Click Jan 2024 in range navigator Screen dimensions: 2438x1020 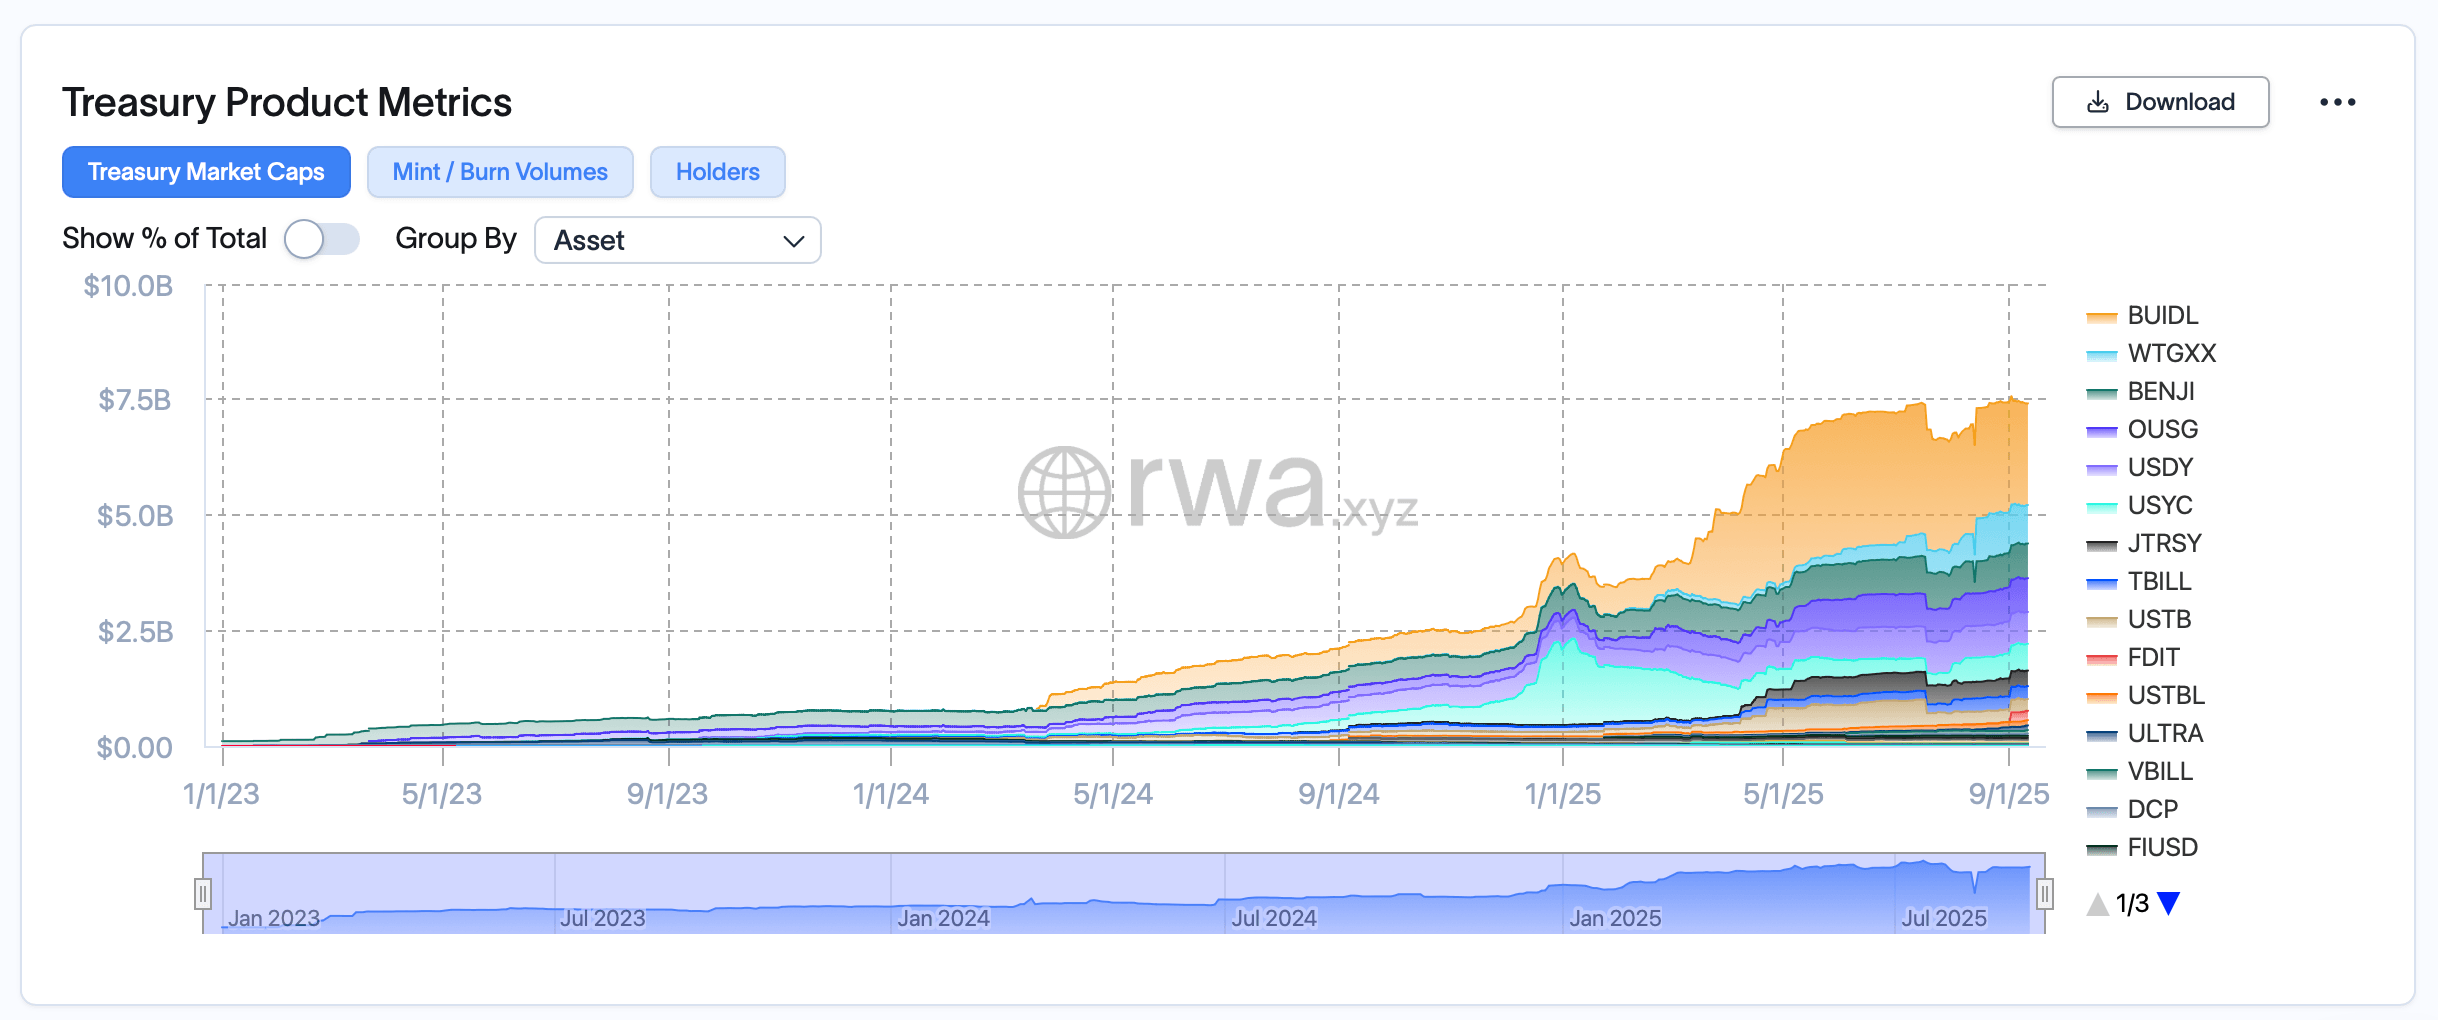(x=942, y=917)
